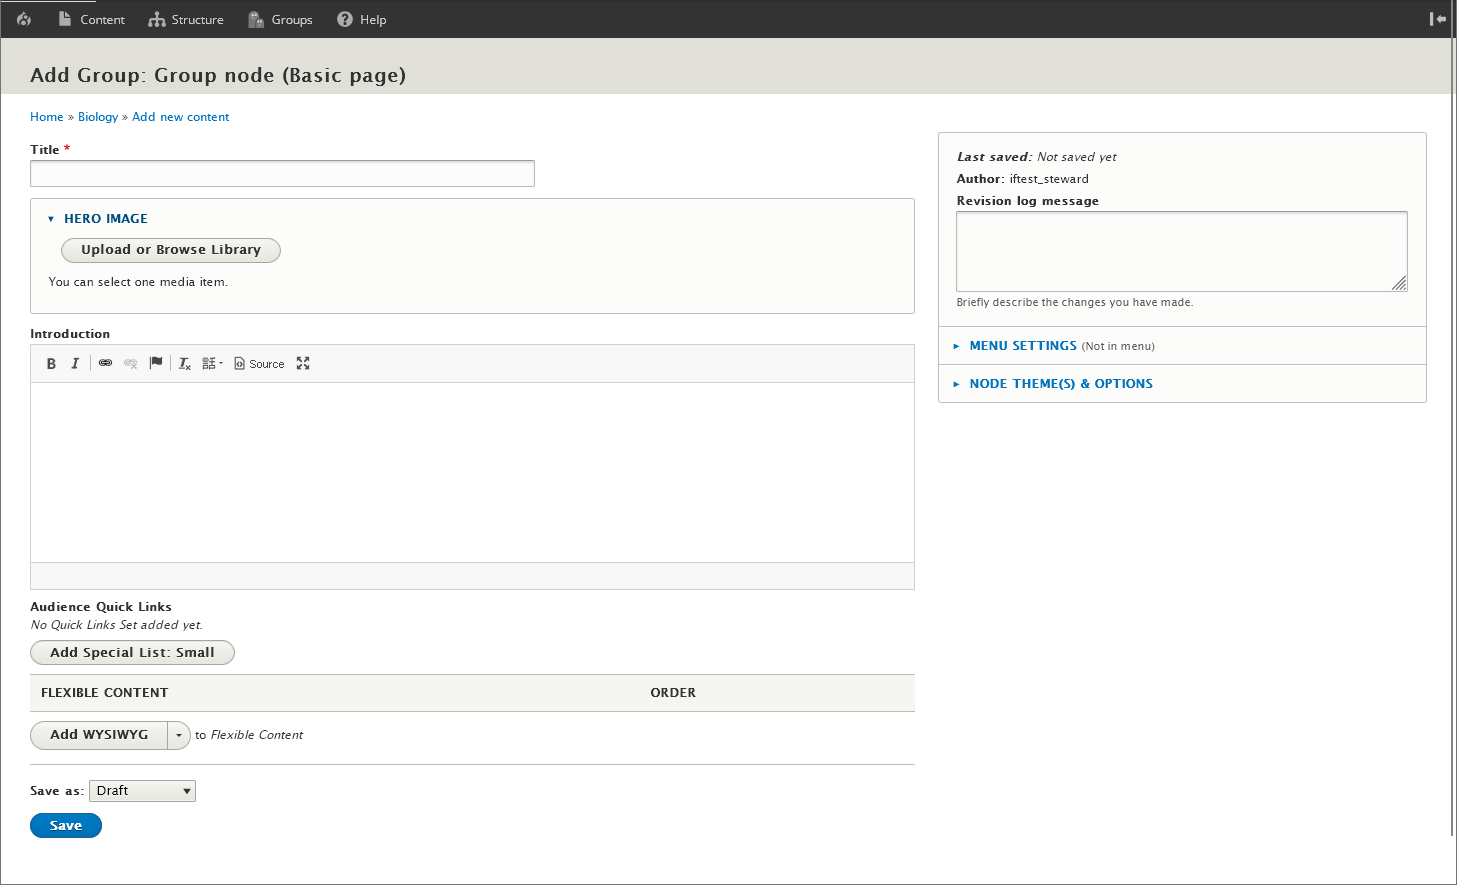Open the language dropdown in editor toolbar
The width and height of the screenshot is (1457, 885).
point(212,364)
